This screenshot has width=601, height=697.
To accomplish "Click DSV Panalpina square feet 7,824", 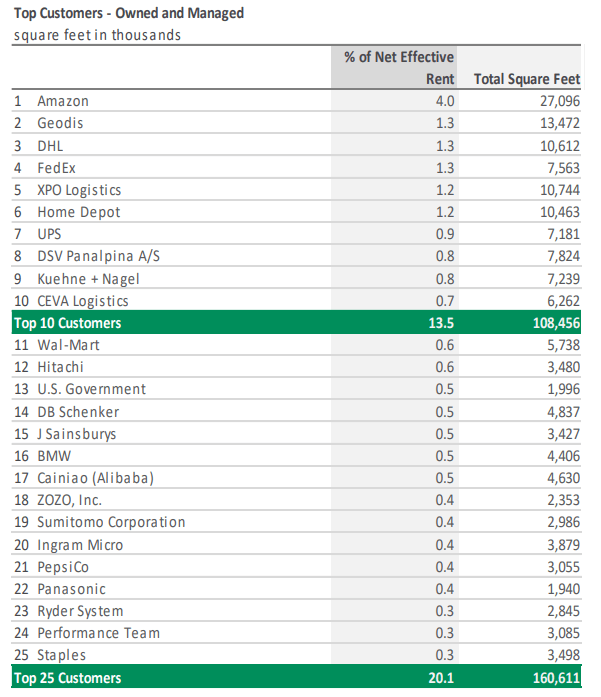I will coord(564,256).
